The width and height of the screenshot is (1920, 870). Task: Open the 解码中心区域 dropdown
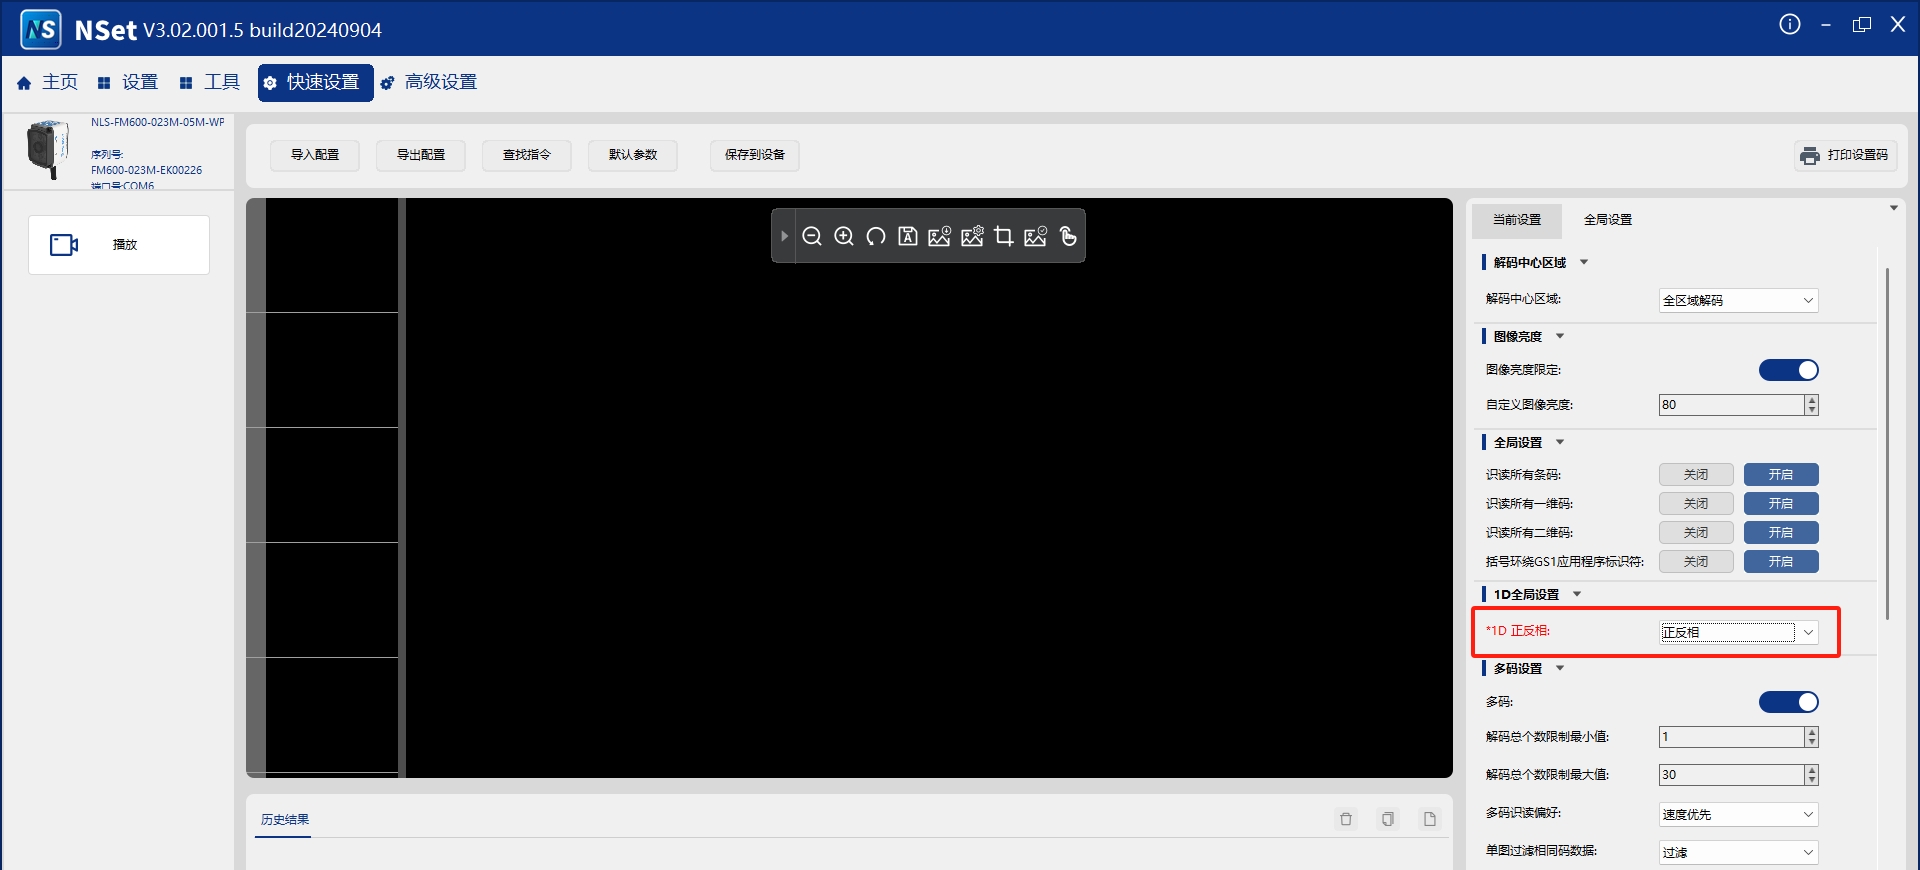[1738, 300]
